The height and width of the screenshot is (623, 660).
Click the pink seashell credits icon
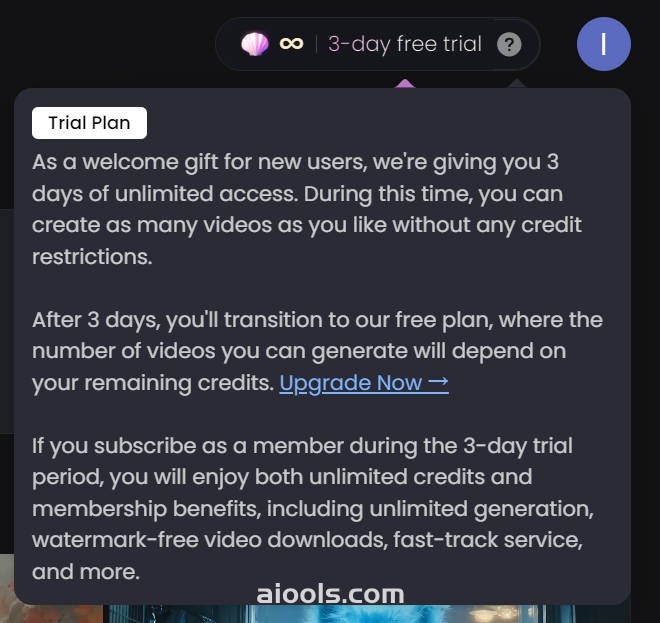255,44
